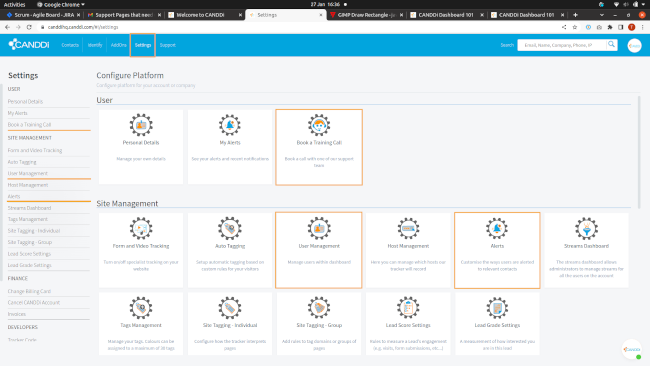The width and height of the screenshot is (650, 366).
Task: Open Alerts sidebar link
Action: [x=14, y=196]
